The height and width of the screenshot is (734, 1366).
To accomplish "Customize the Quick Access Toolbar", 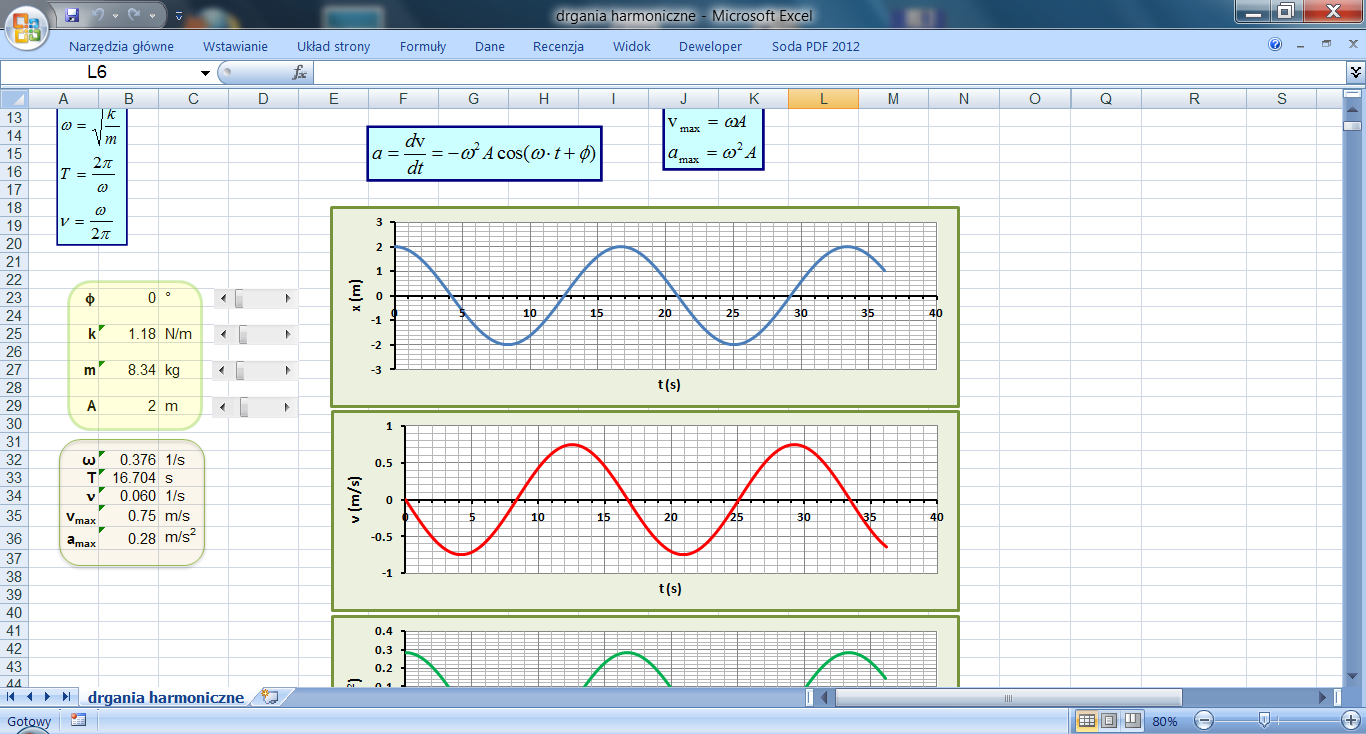I will click(178, 16).
